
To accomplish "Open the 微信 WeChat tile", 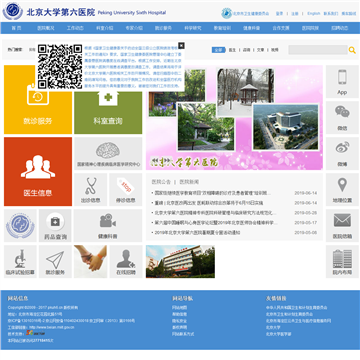I will point(342,118).
